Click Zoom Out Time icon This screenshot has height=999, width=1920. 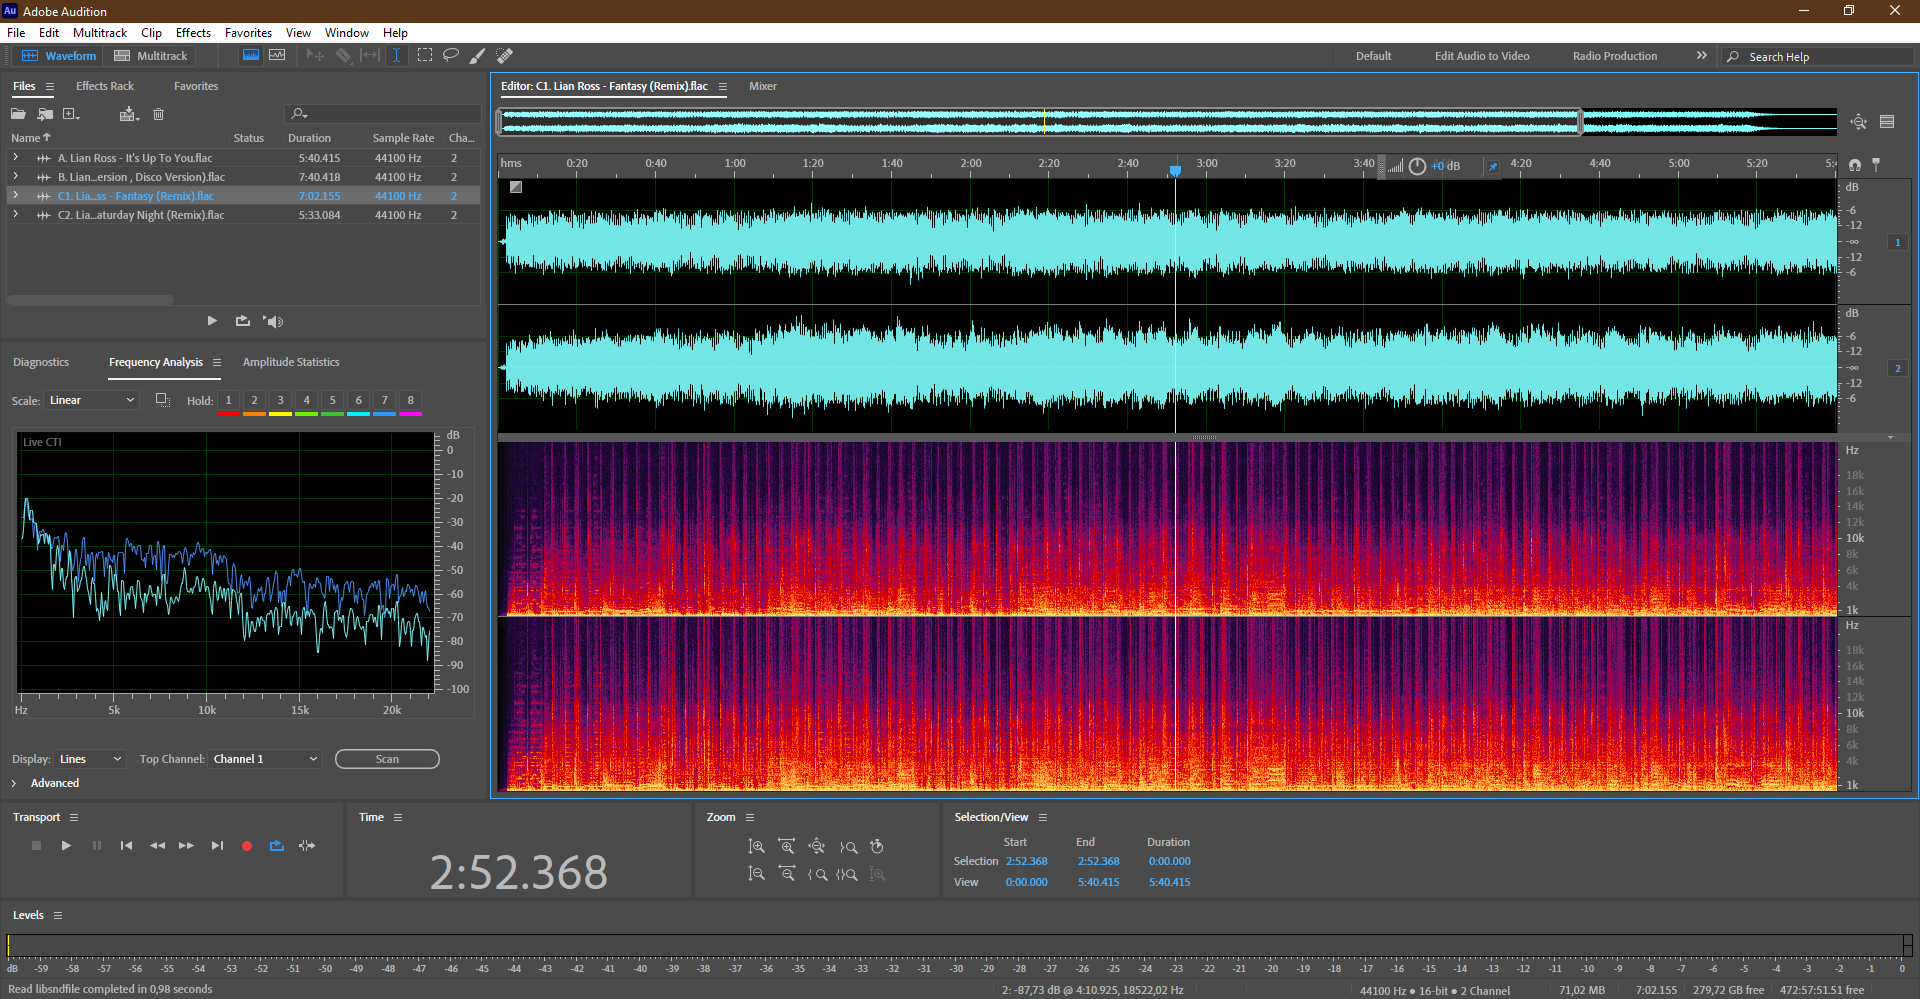coord(787,874)
